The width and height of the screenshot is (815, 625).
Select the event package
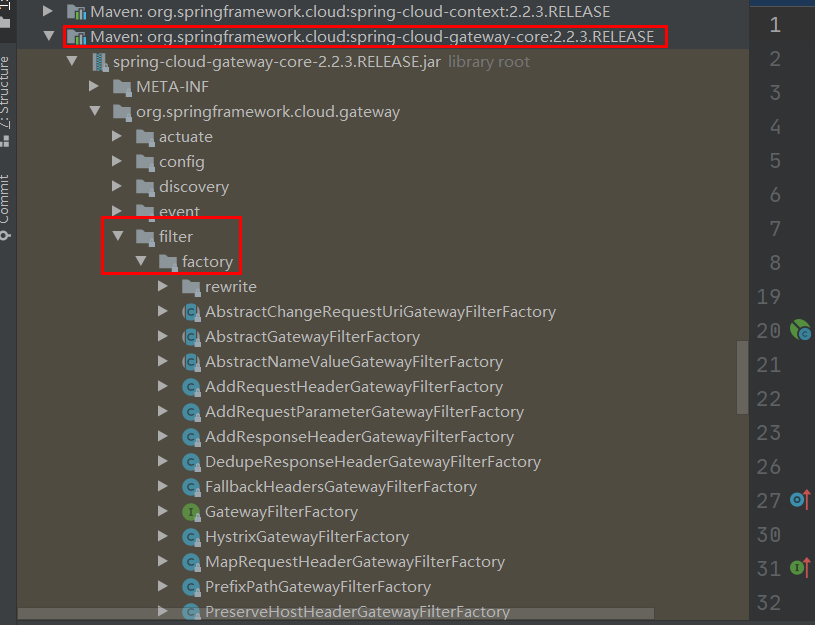[x=179, y=211]
